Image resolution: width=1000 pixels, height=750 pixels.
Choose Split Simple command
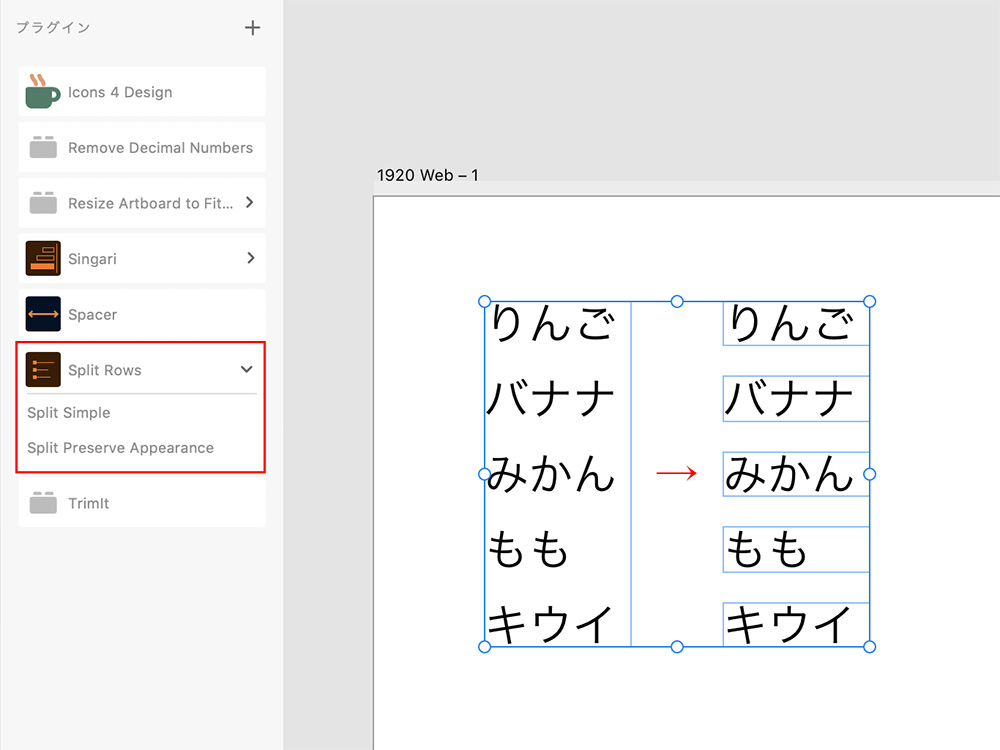[69, 413]
